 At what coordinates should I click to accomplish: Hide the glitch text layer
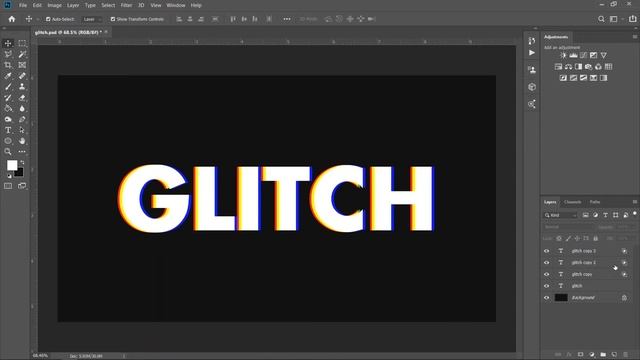(547, 286)
